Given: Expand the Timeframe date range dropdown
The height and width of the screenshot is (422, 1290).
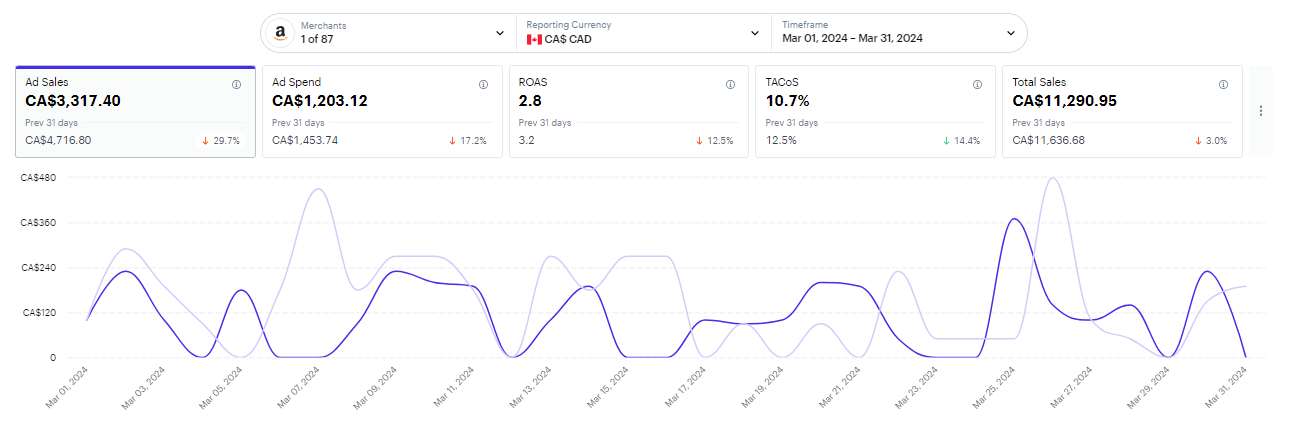Looking at the screenshot, I should tap(1011, 33).
